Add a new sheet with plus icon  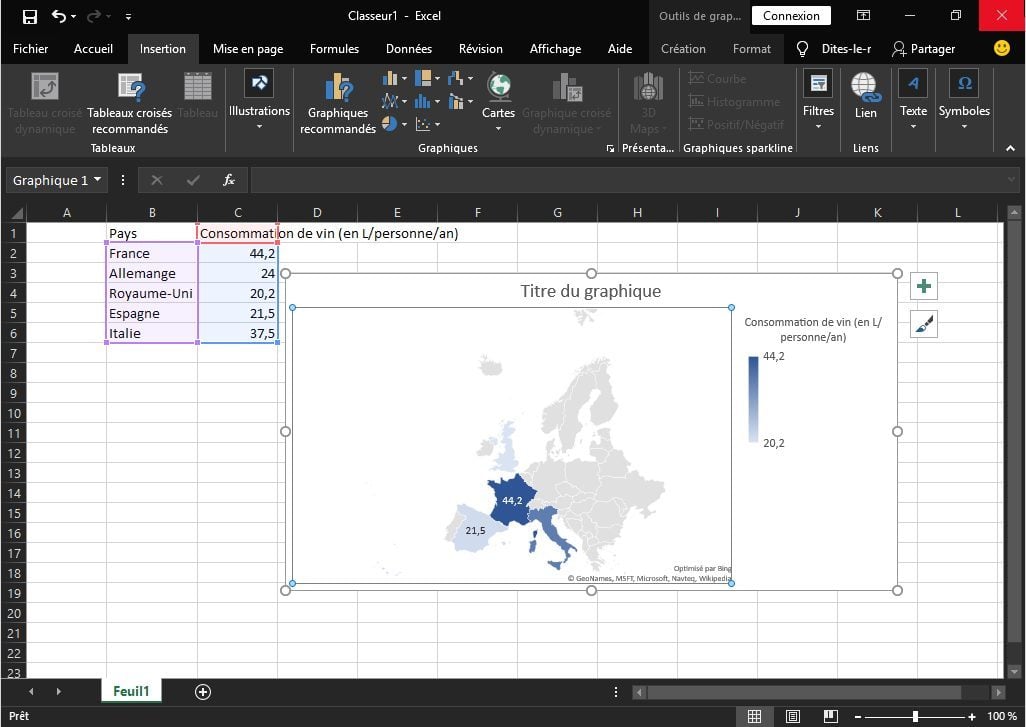(203, 692)
